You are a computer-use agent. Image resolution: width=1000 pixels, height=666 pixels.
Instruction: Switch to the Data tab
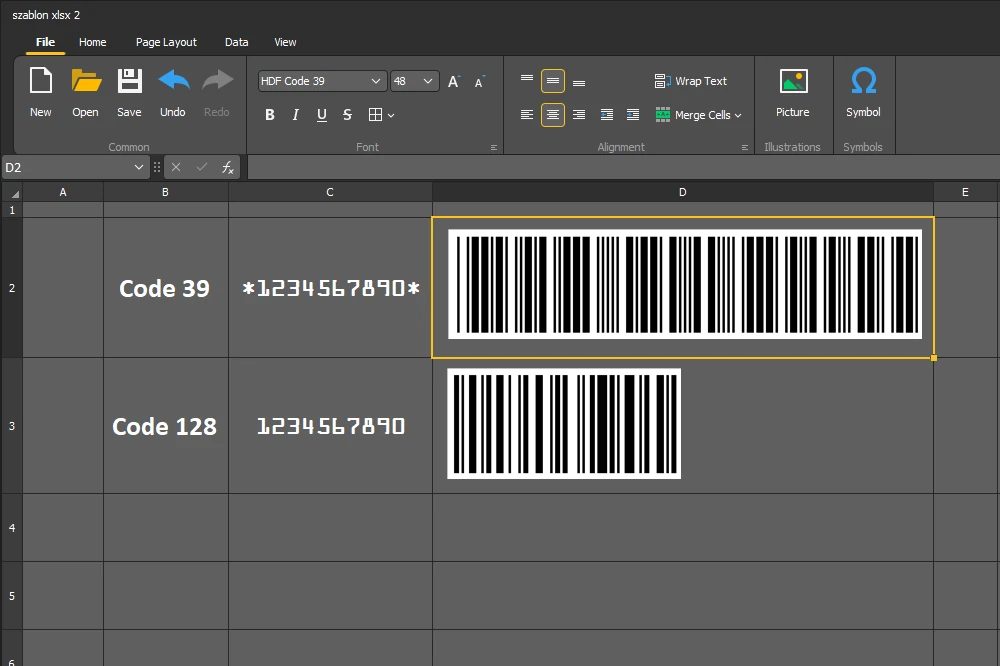point(236,42)
